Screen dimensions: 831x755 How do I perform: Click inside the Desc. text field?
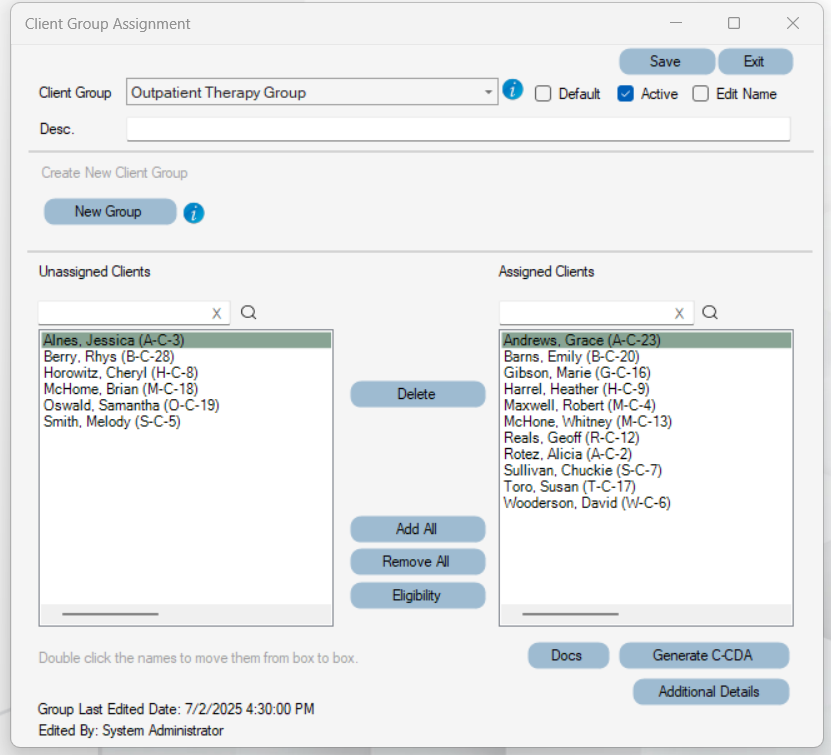[457, 128]
